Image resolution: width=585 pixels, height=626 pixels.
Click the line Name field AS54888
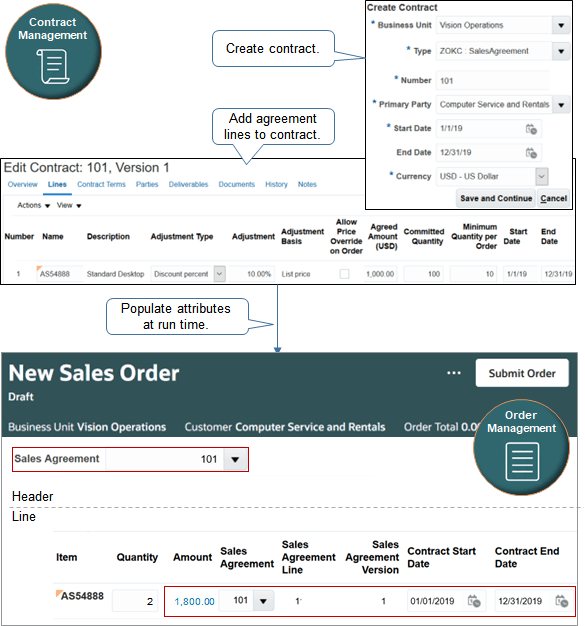[x=59, y=274]
